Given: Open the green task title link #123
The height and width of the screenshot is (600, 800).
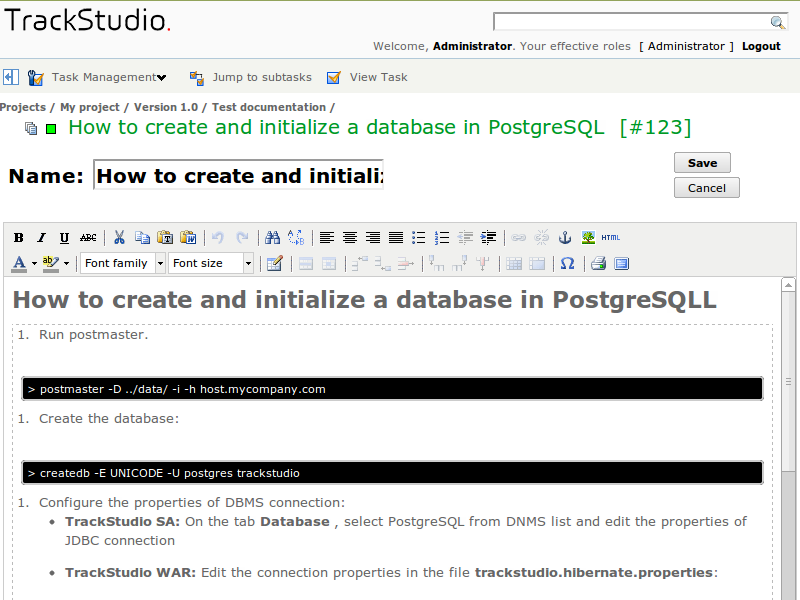Looking at the screenshot, I should [380, 128].
